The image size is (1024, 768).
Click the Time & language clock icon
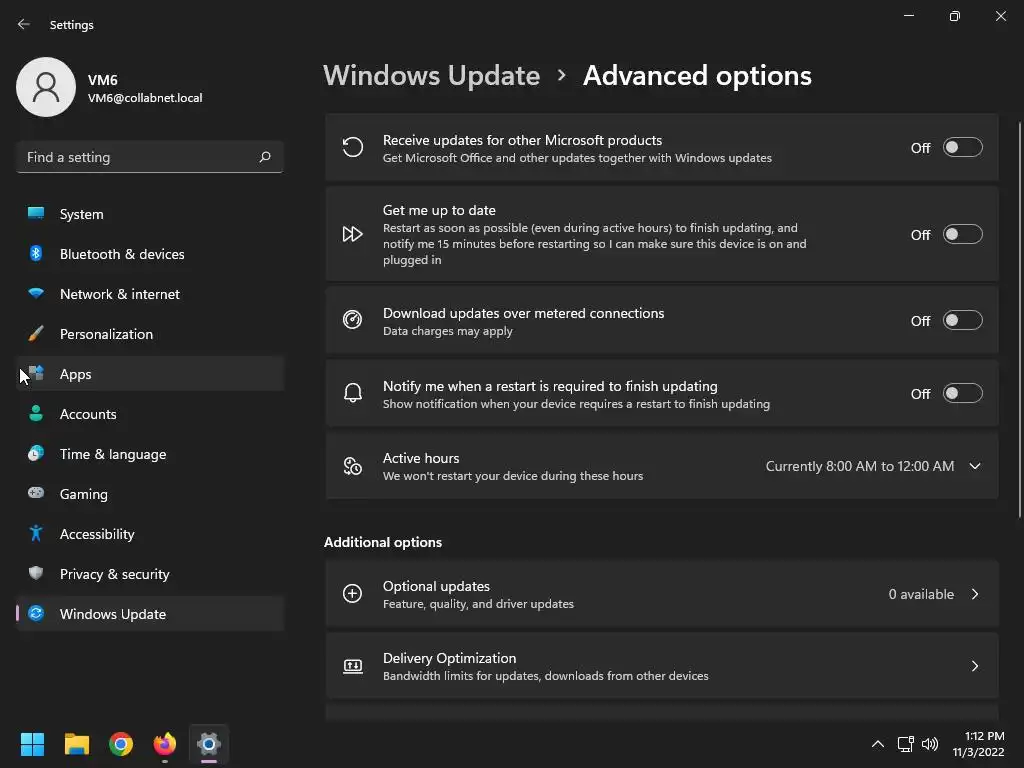click(x=36, y=453)
